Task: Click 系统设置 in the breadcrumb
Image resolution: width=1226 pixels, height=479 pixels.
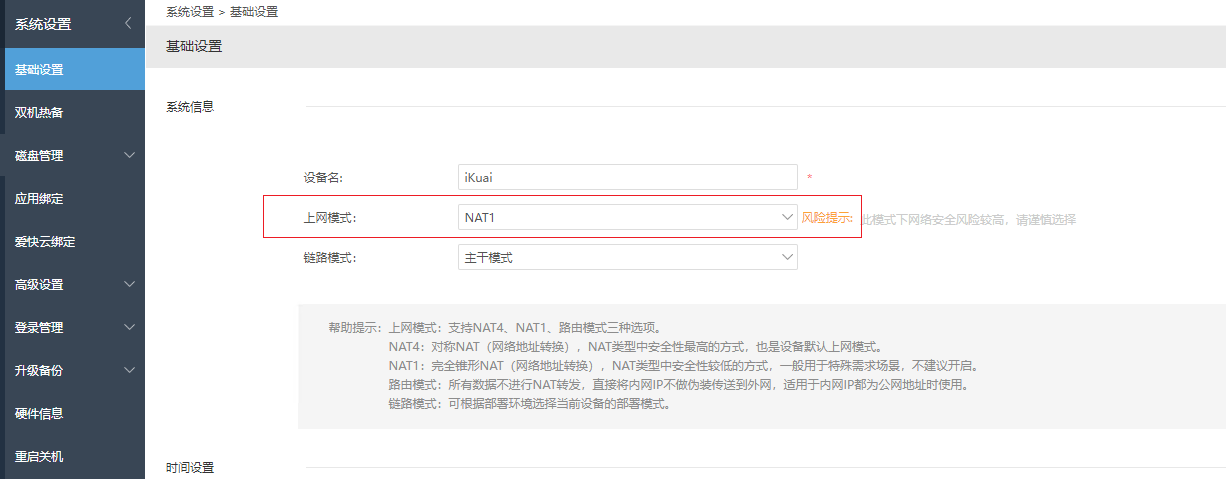Action: click(190, 12)
